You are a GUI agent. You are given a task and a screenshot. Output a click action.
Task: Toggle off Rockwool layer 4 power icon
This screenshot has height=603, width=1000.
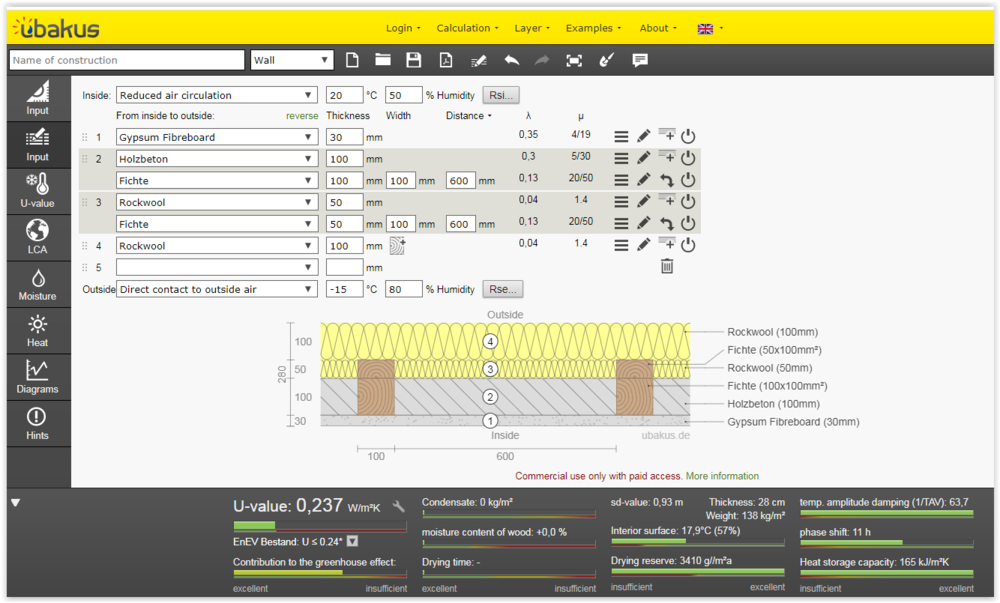click(688, 245)
